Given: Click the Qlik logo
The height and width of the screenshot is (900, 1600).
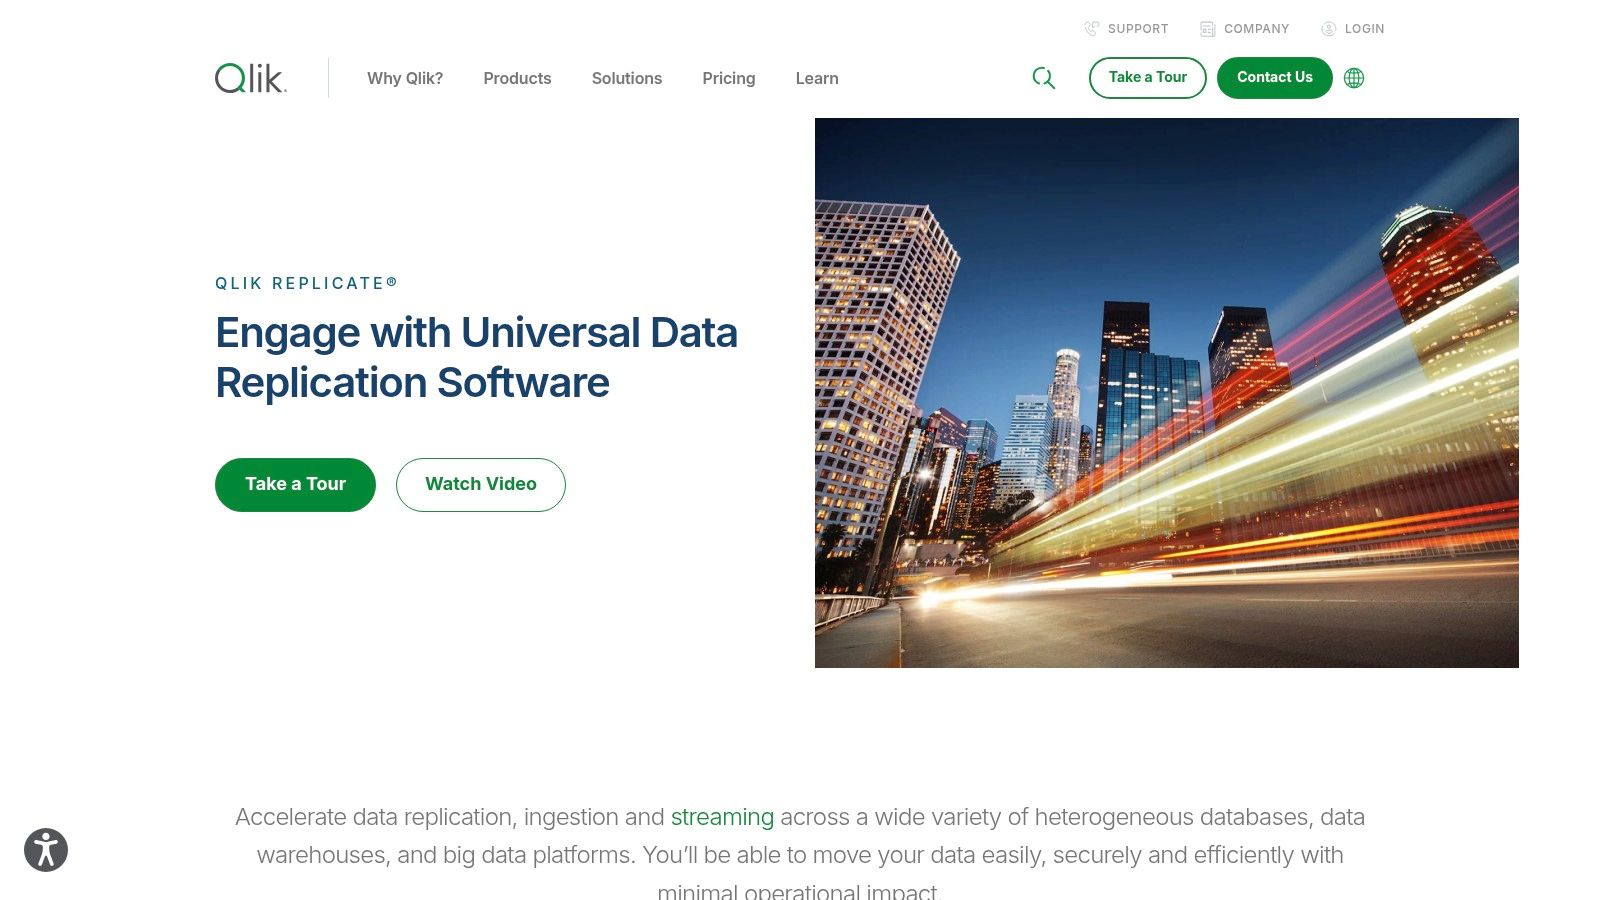Looking at the screenshot, I should tap(248, 77).
